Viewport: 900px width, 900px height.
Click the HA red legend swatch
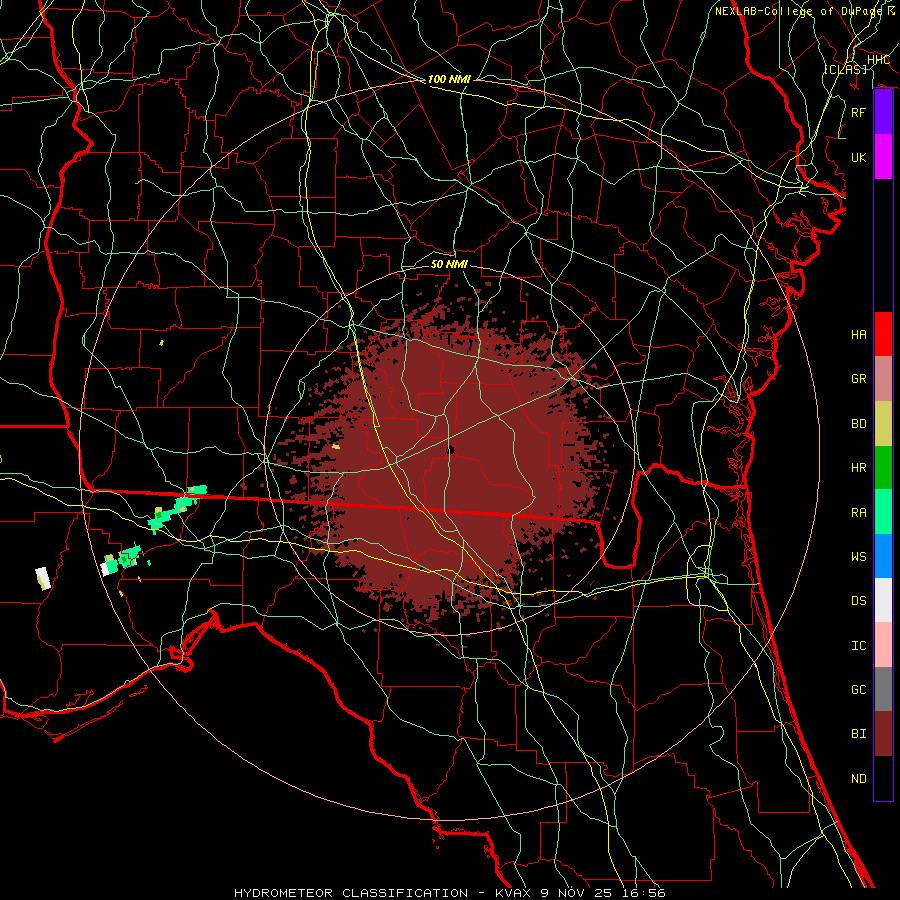(883, 334)
